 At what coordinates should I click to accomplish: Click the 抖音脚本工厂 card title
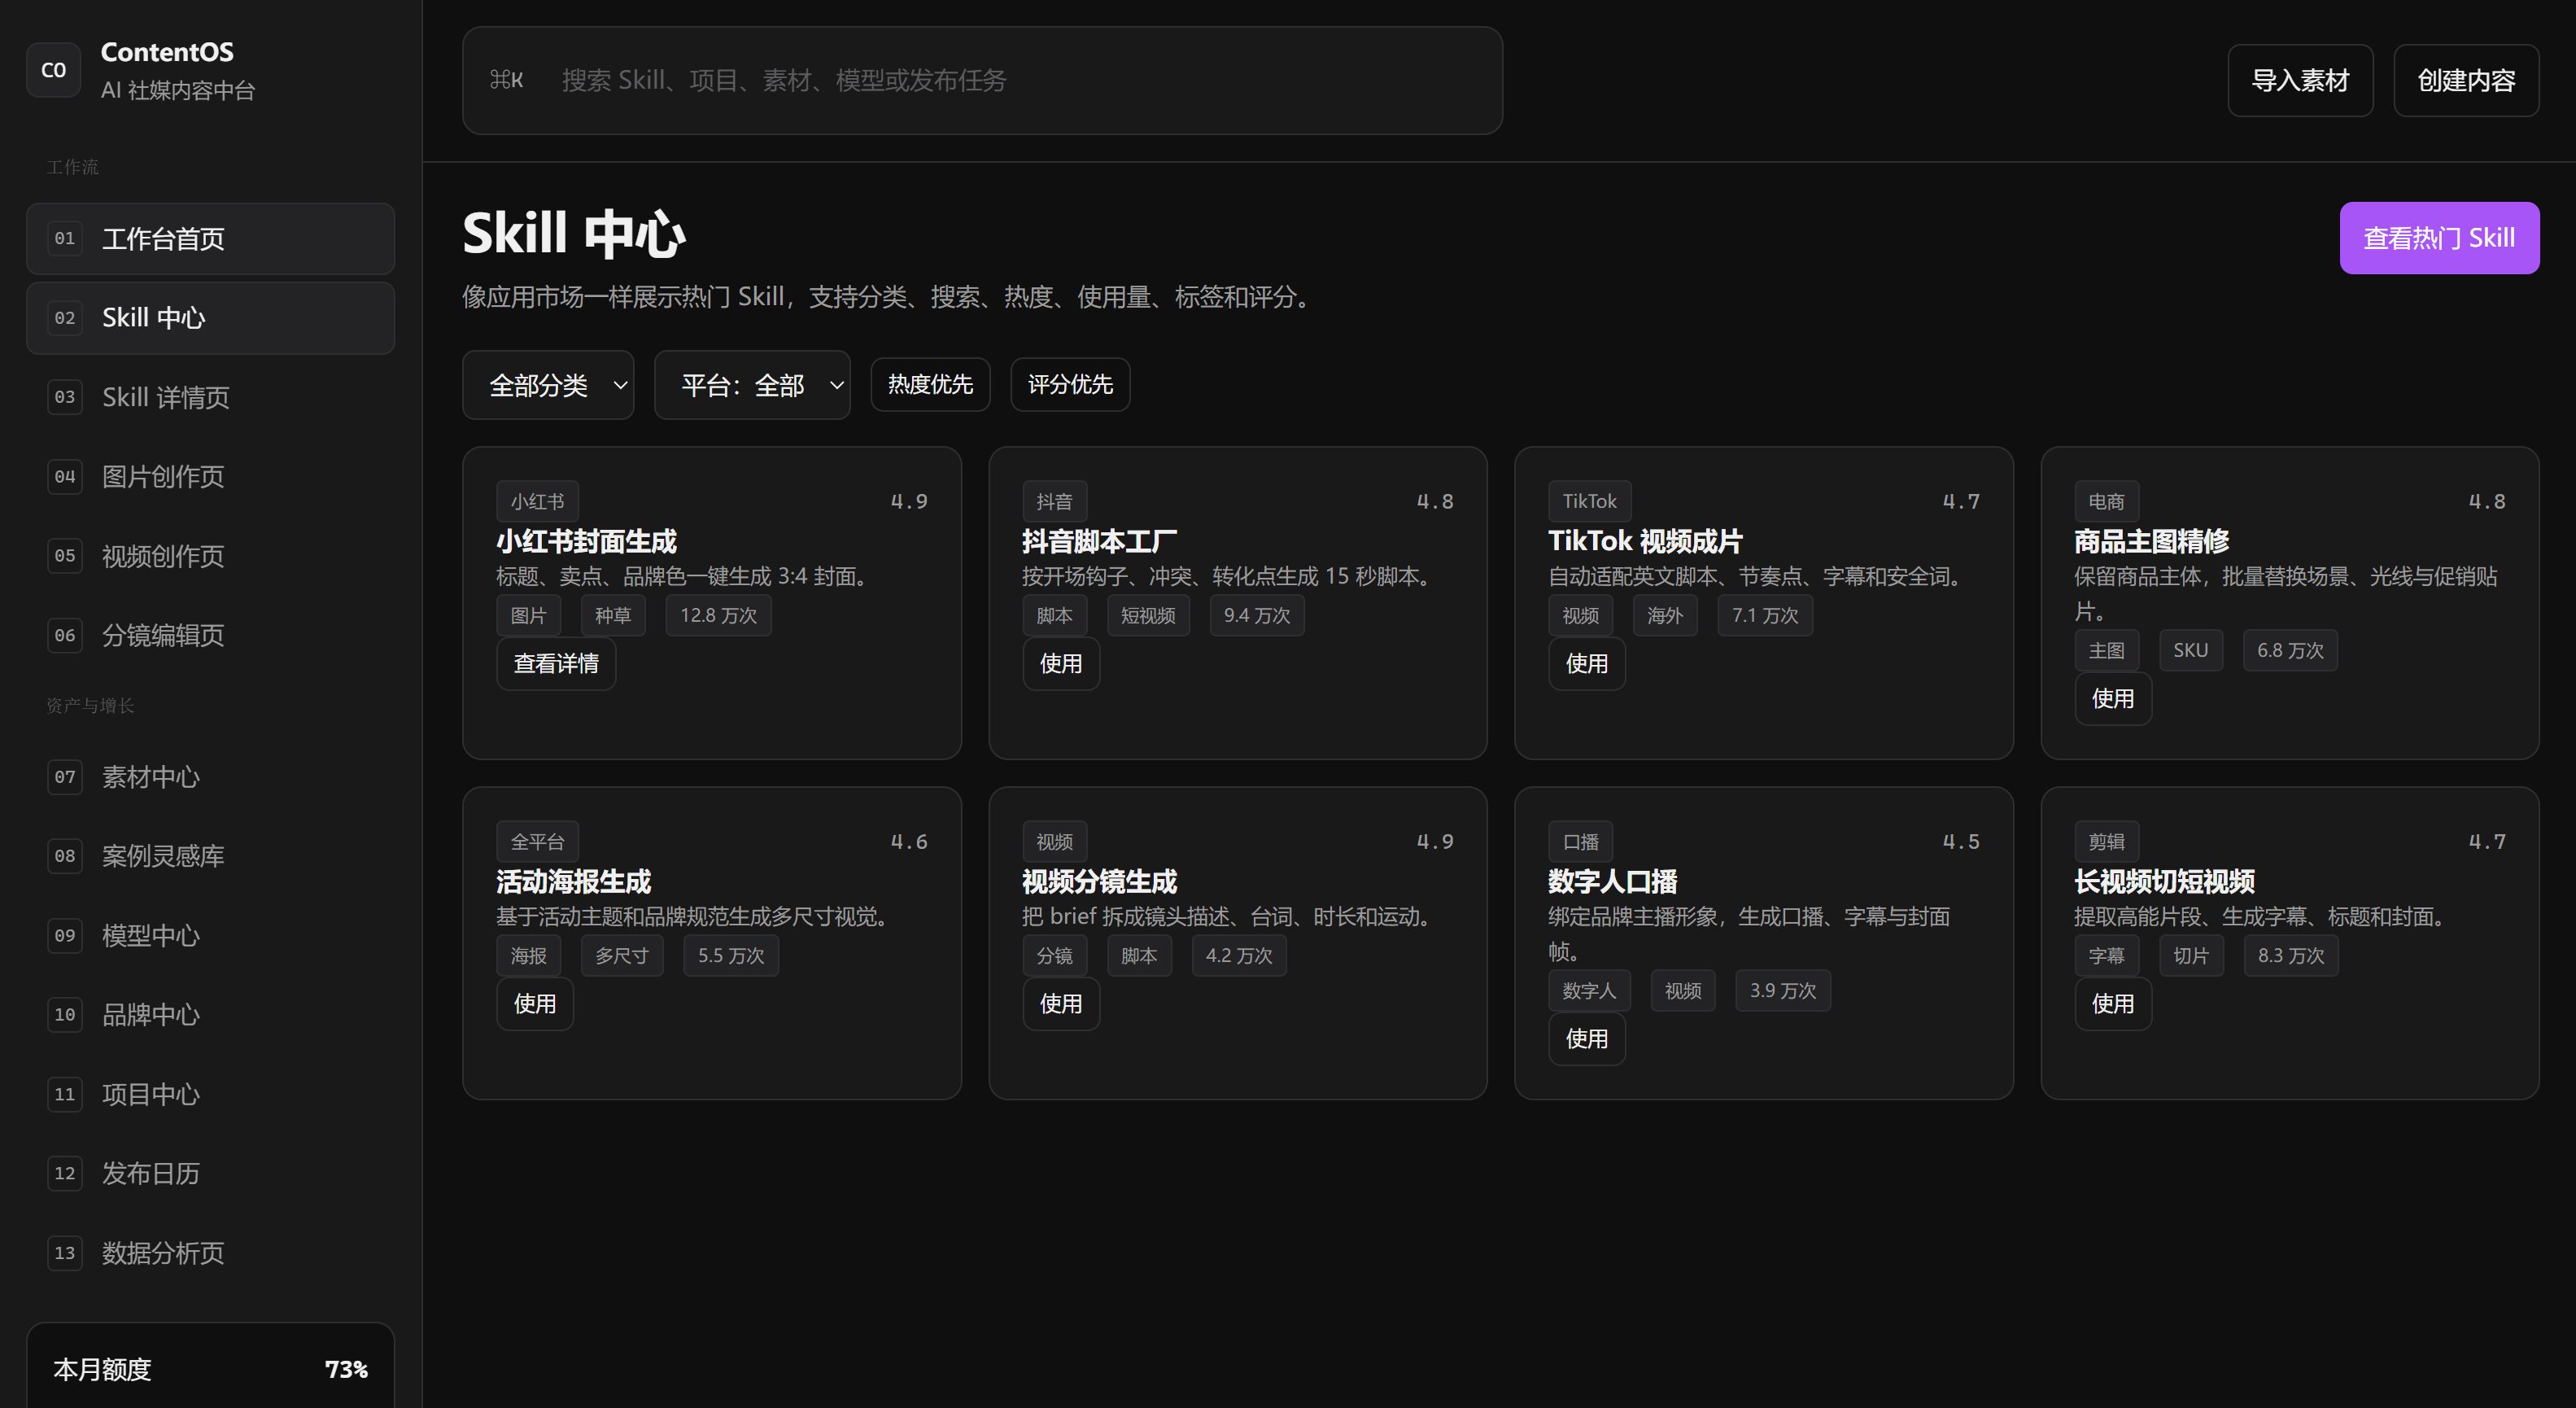pyautogui.click(x=1100, y=542)
